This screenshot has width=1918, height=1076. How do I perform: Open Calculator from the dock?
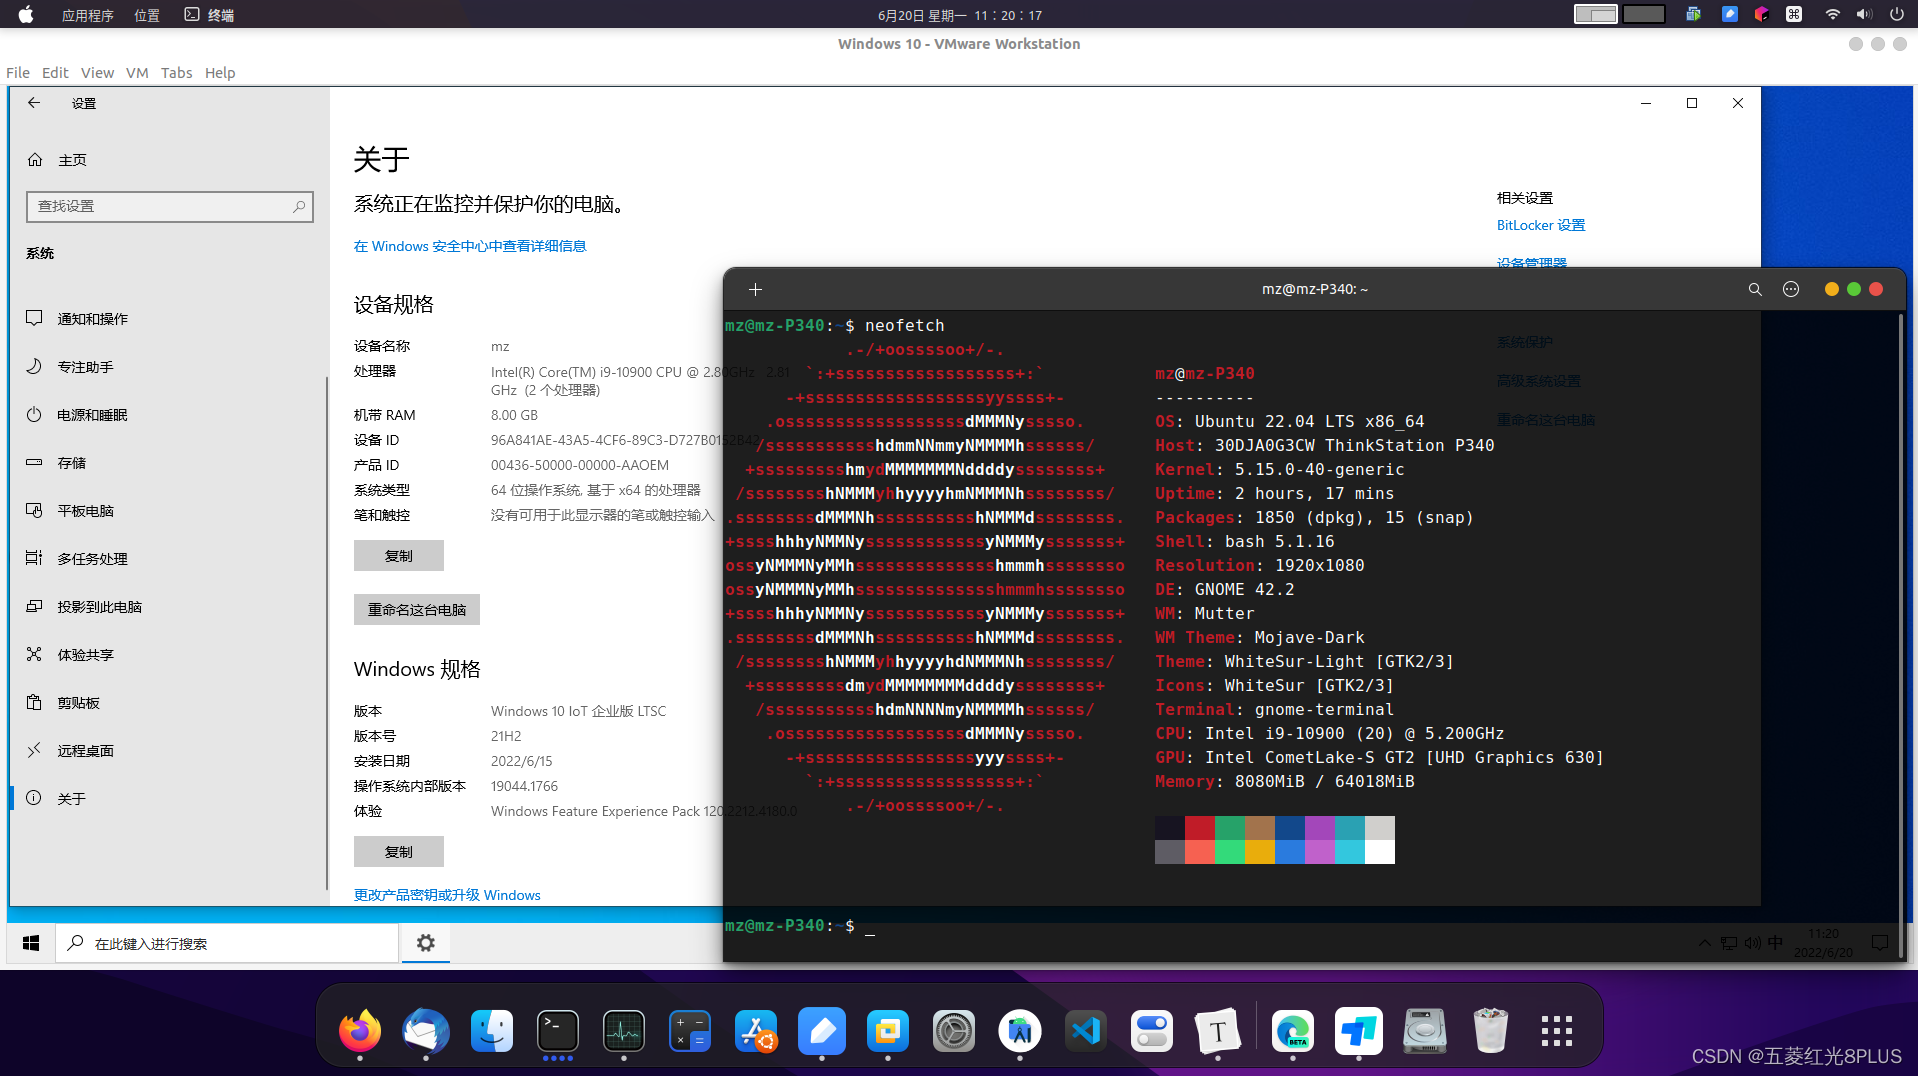690,1030
